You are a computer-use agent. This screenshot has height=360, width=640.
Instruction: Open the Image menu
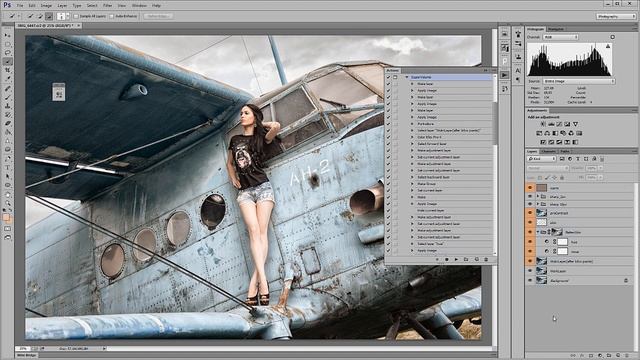(x=46, y=6)
